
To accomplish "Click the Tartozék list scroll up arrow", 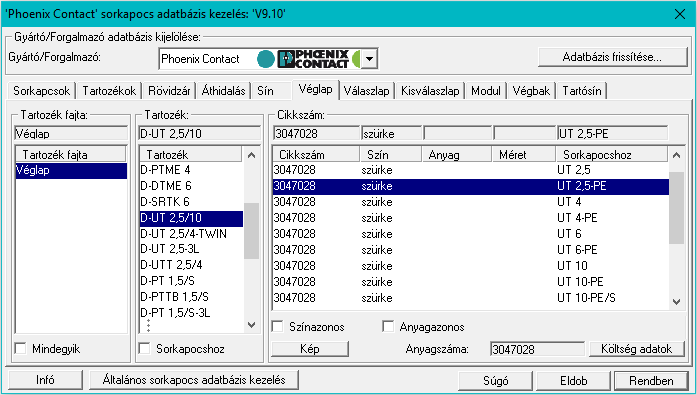I will coord(252,155).
